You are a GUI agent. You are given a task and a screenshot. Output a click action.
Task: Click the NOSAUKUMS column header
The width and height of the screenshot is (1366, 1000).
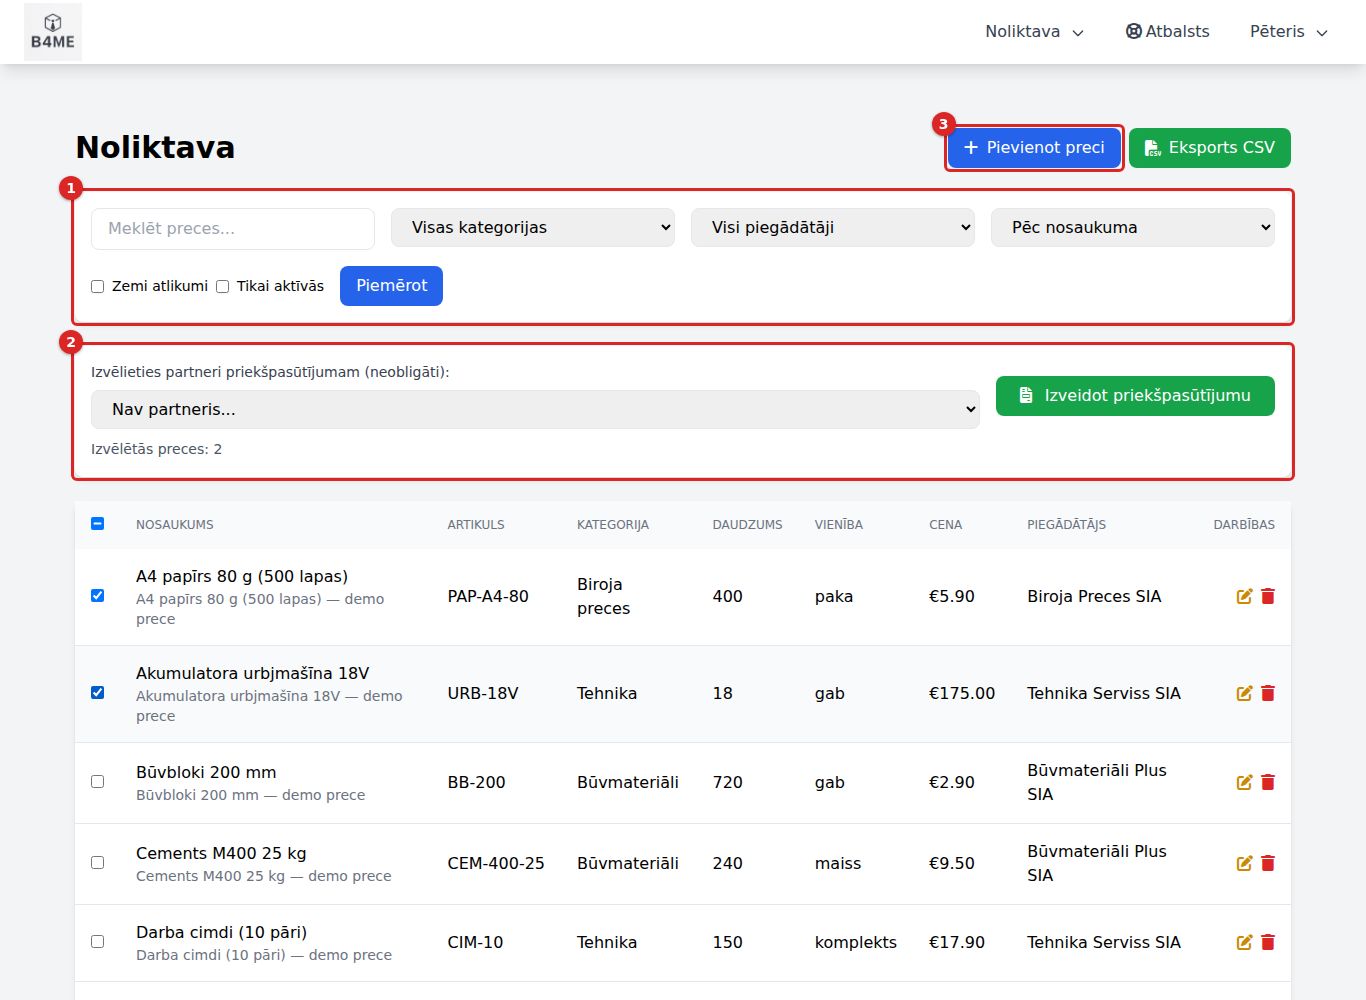(x=175, y=524)
